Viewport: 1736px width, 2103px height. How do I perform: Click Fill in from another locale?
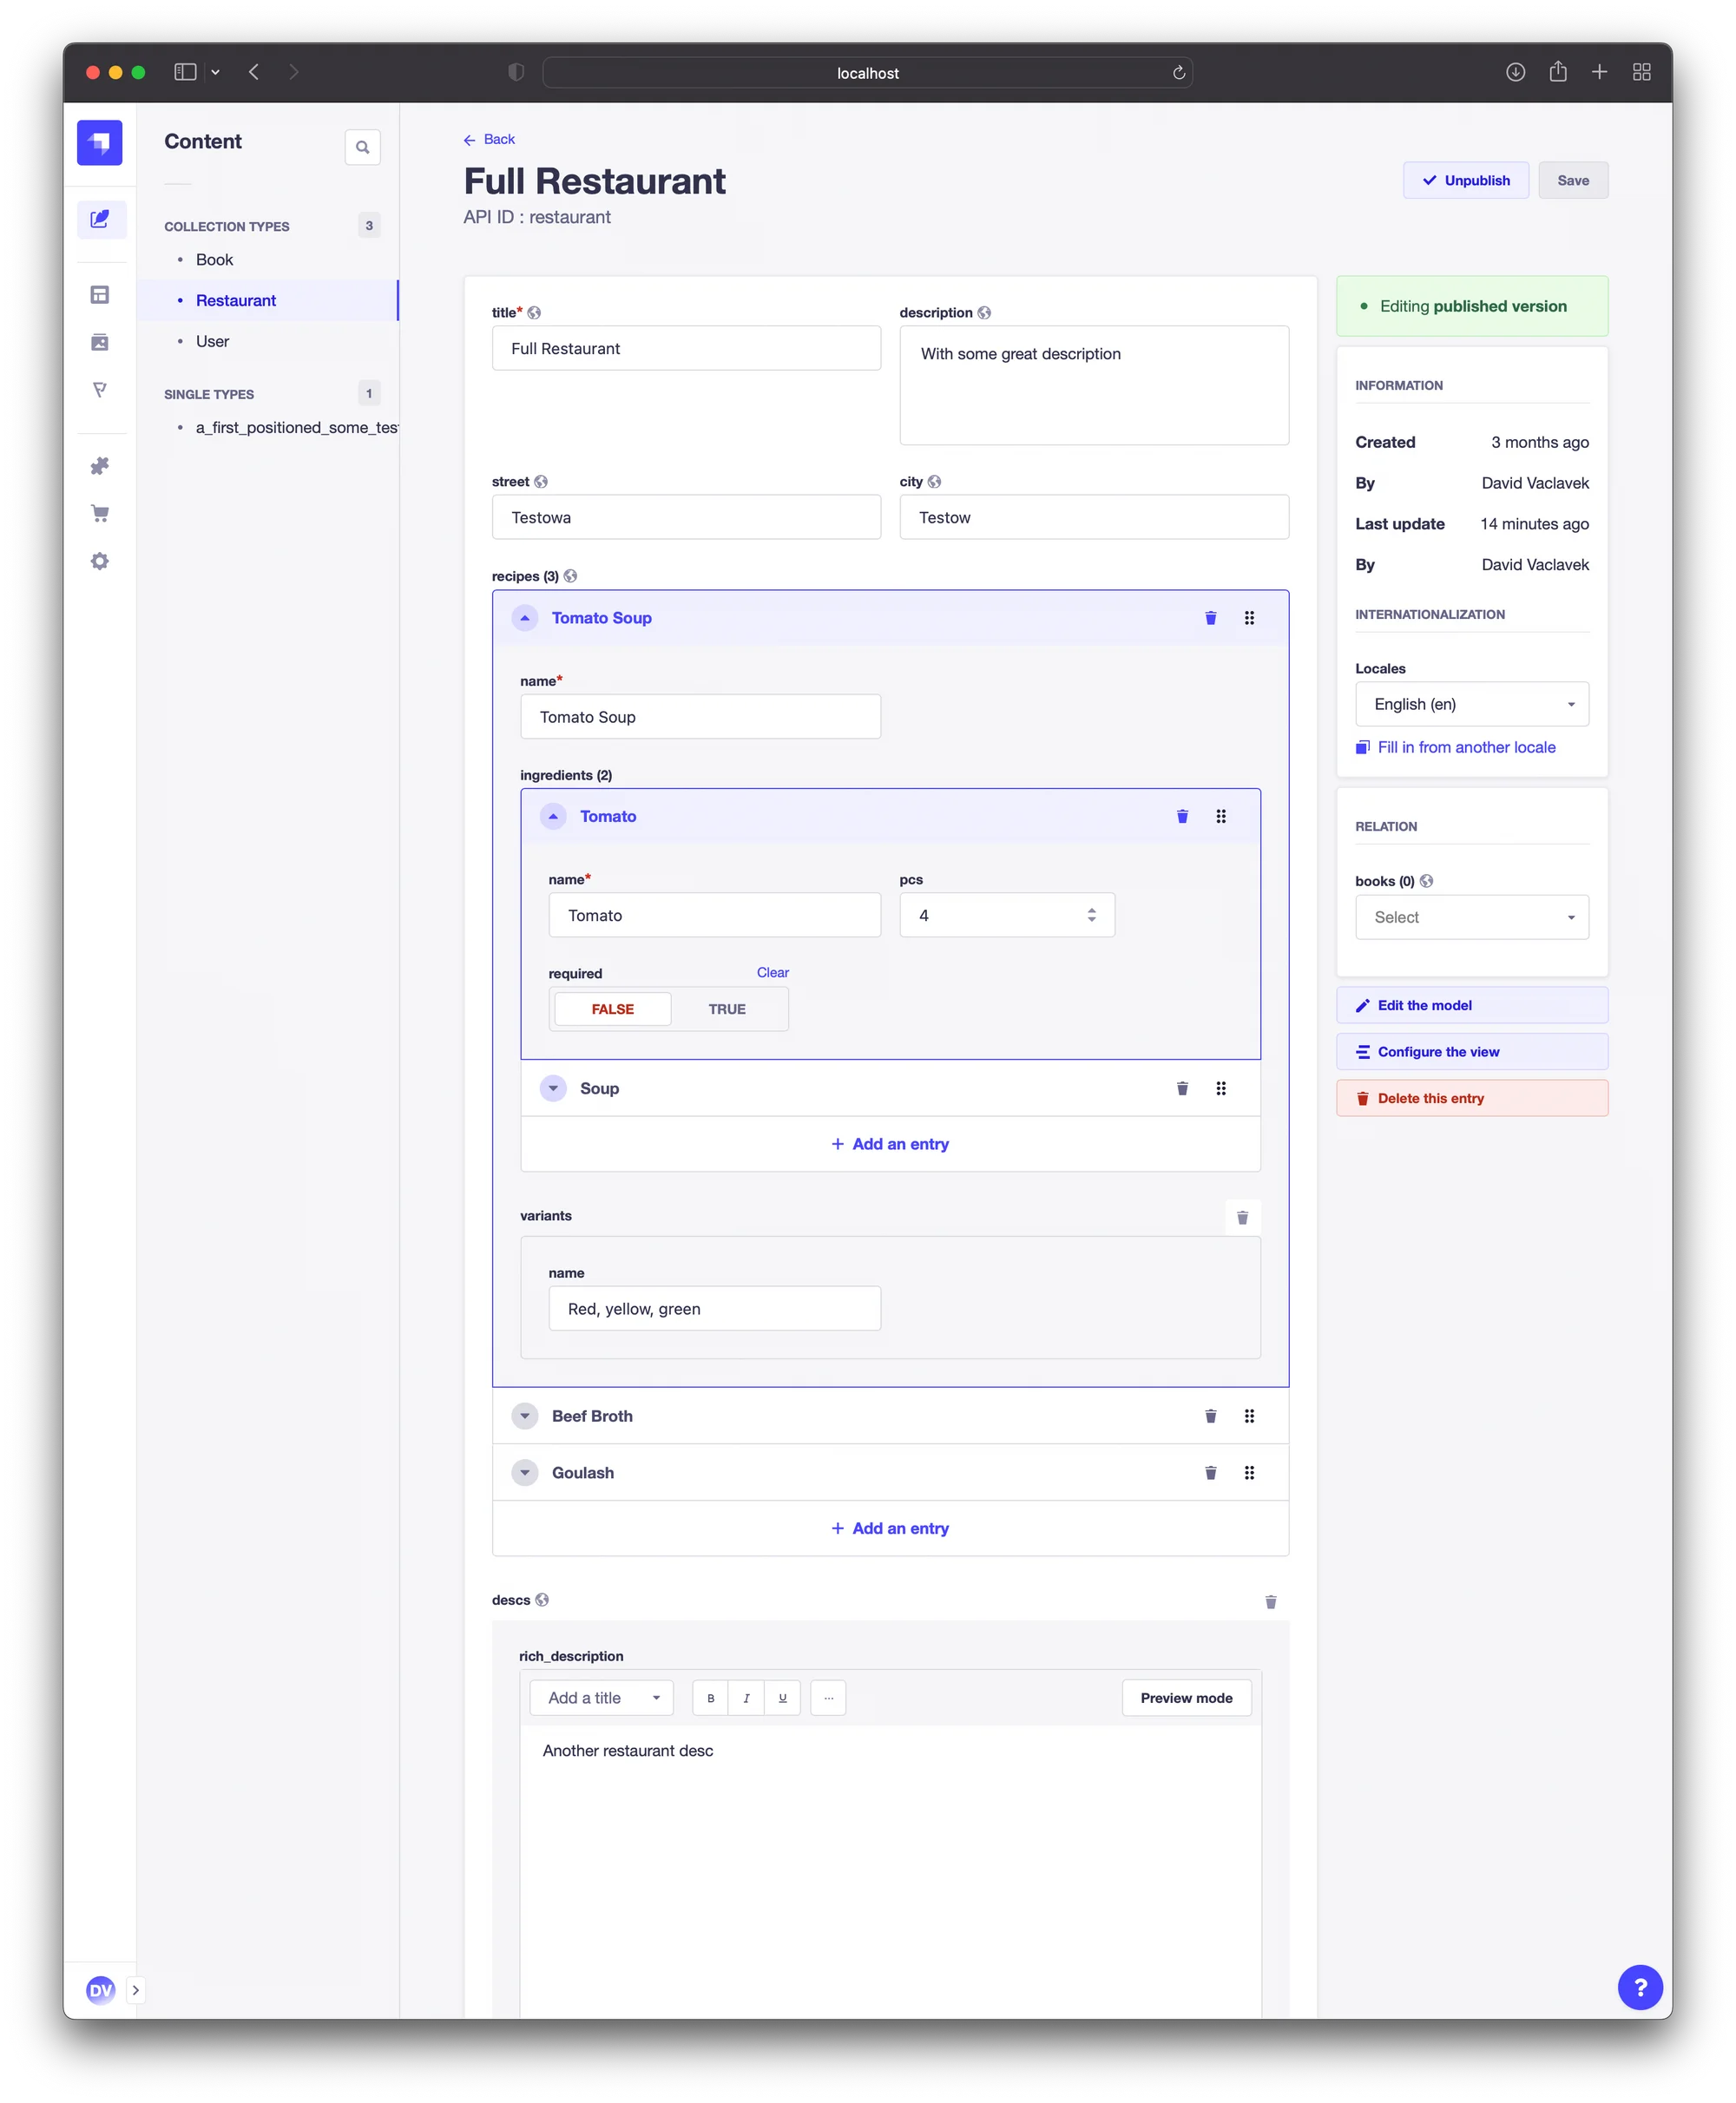(x=1465, y=747)
